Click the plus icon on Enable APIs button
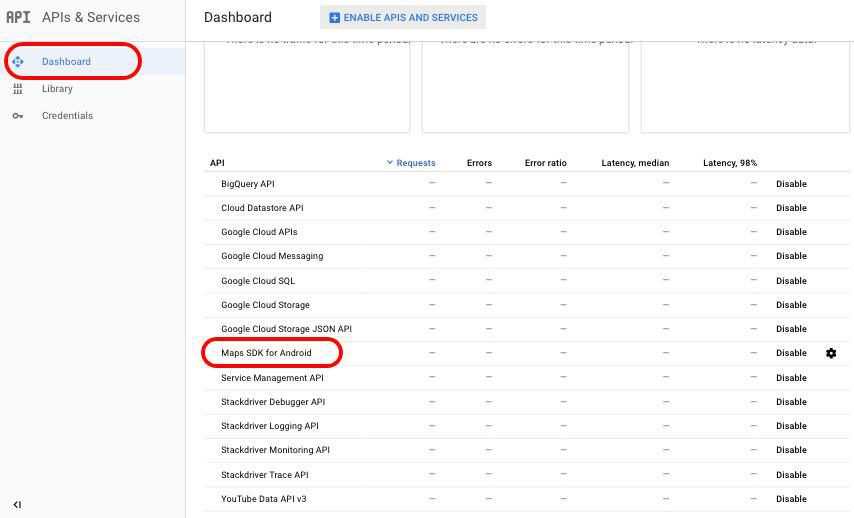Screen dimensions: 854x518 pos(334,17)
